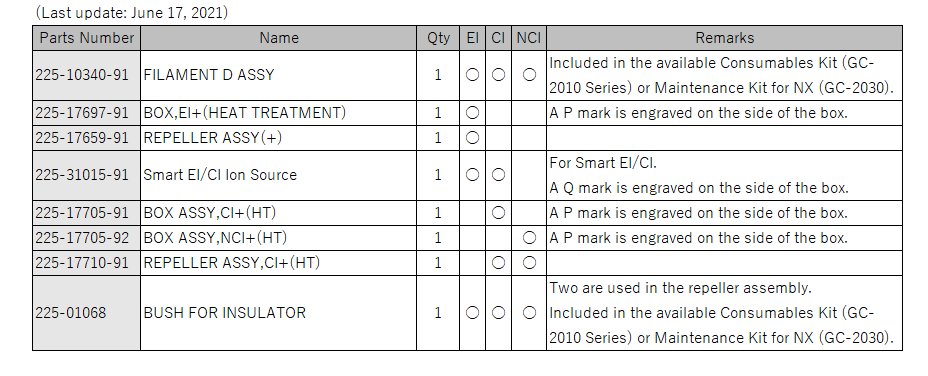Viewport: 928px width, 376px height.
Task: Click the CI circle for Smart EI/CI Ion Source
Action: 498,175
